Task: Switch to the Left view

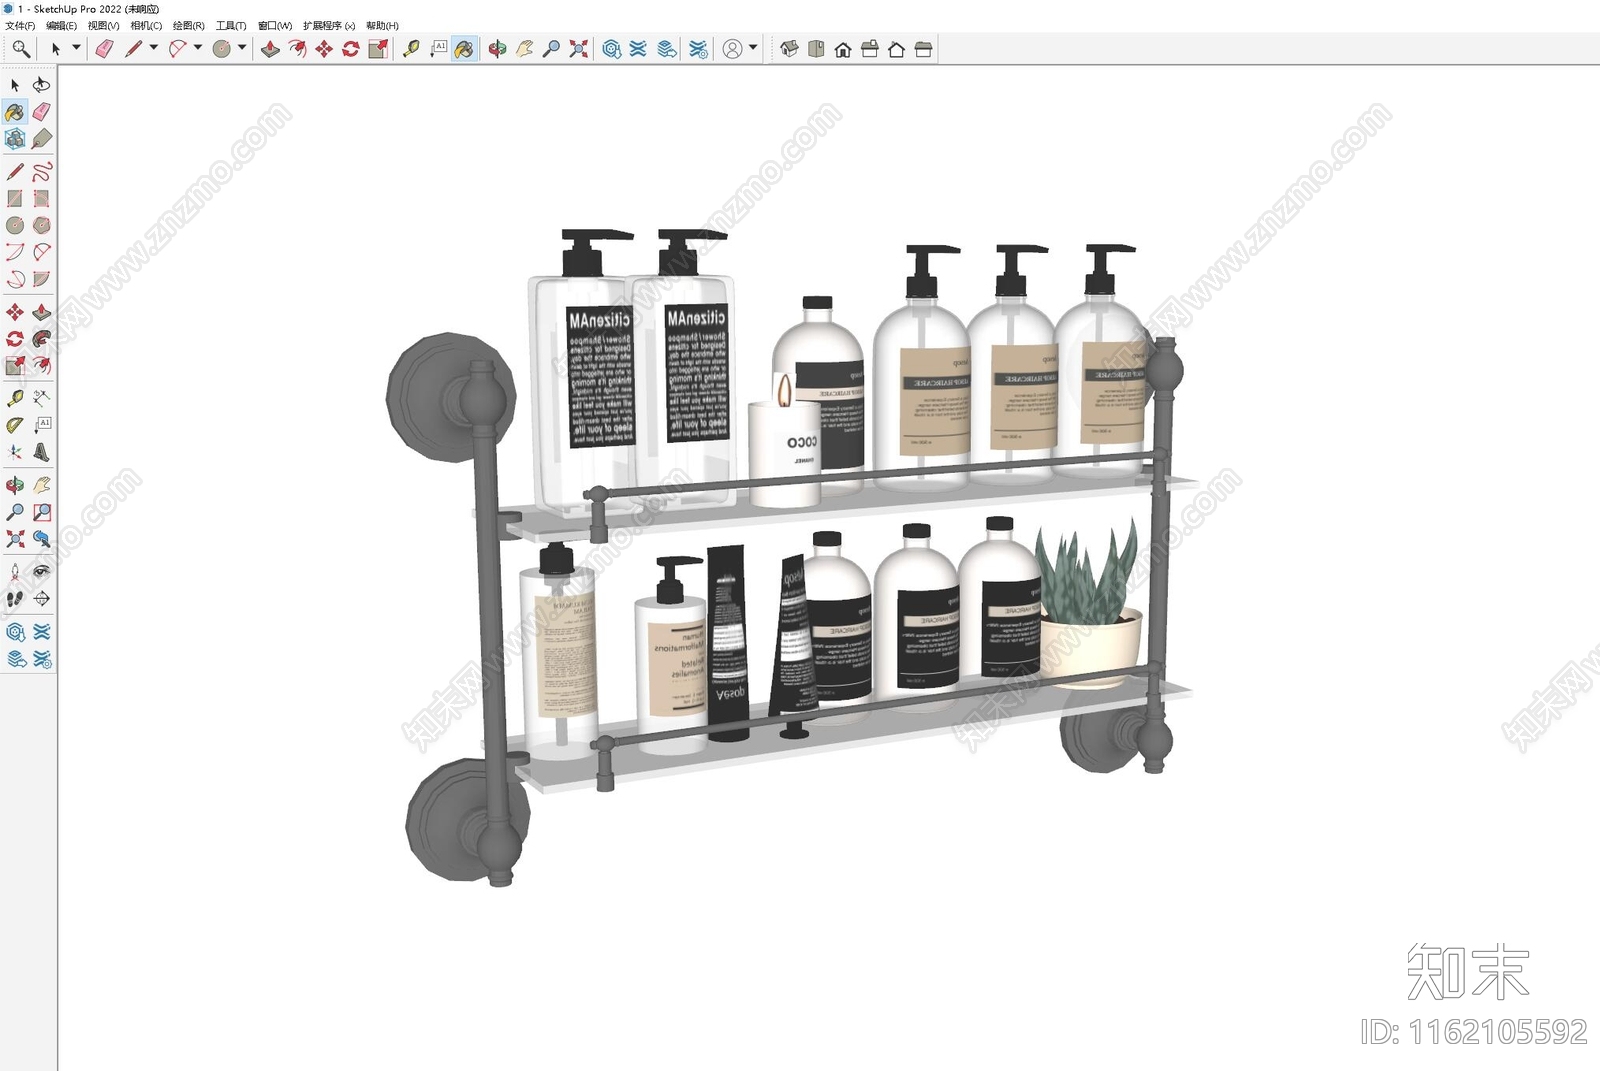Action: 924,48
